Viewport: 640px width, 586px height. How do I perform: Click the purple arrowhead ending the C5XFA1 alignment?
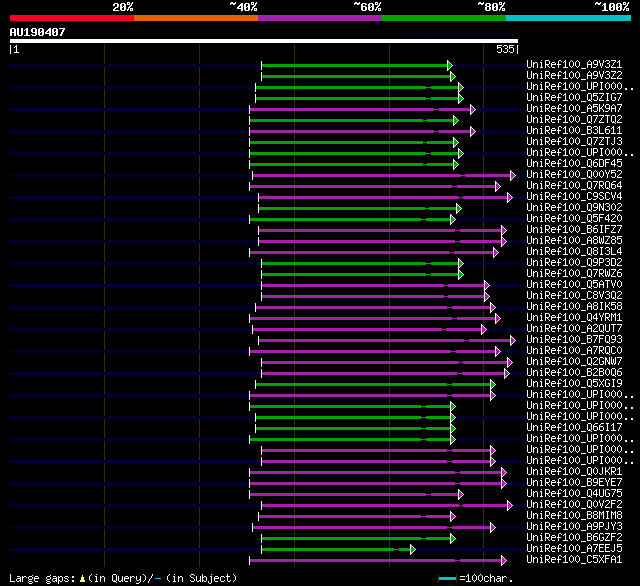pos(504,560)
